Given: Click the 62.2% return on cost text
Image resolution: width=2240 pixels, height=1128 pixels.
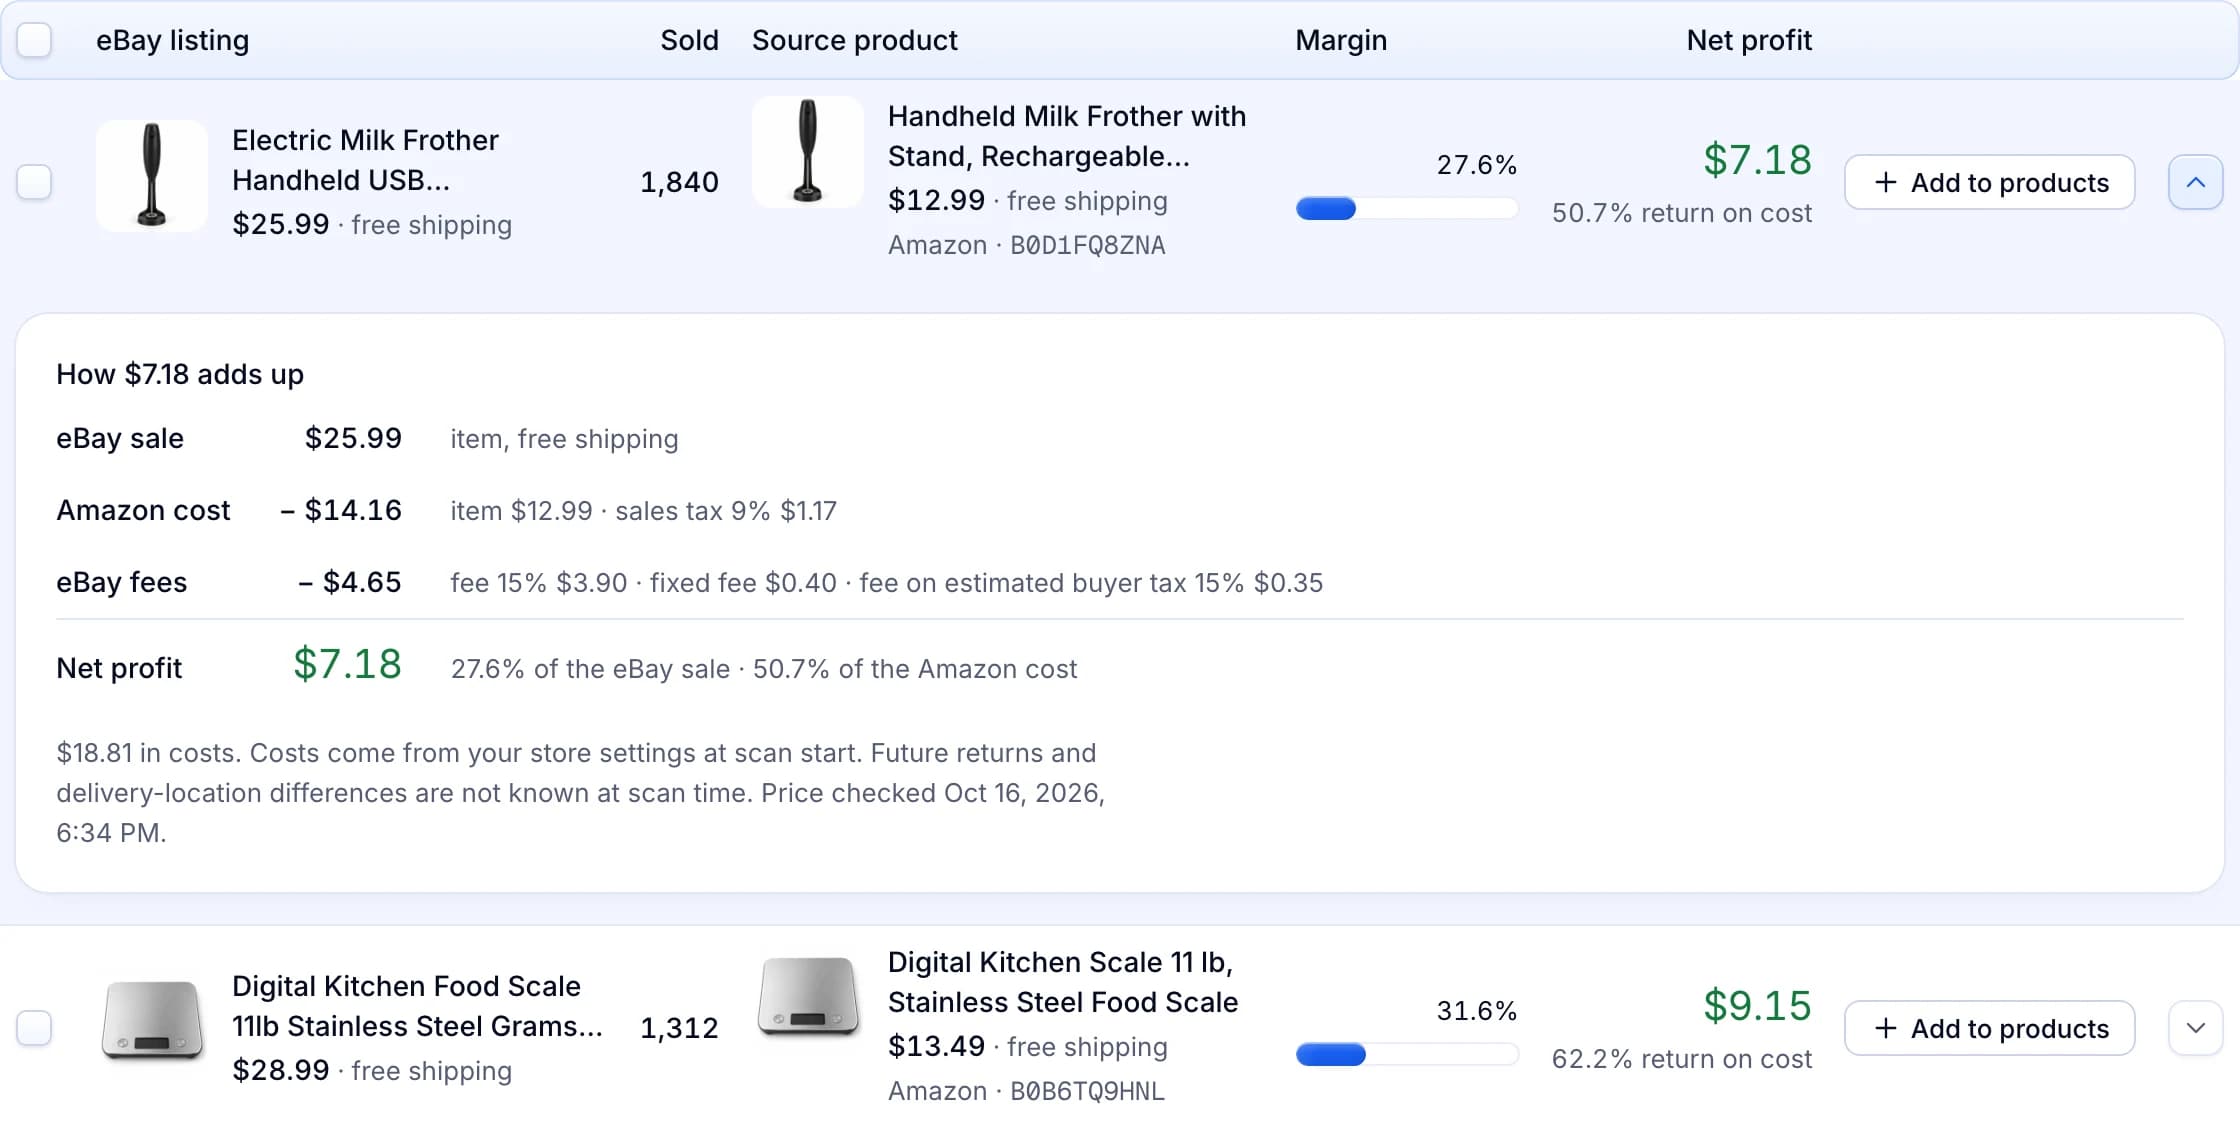Looking at the screenshot, I should coord(1682,1059).
